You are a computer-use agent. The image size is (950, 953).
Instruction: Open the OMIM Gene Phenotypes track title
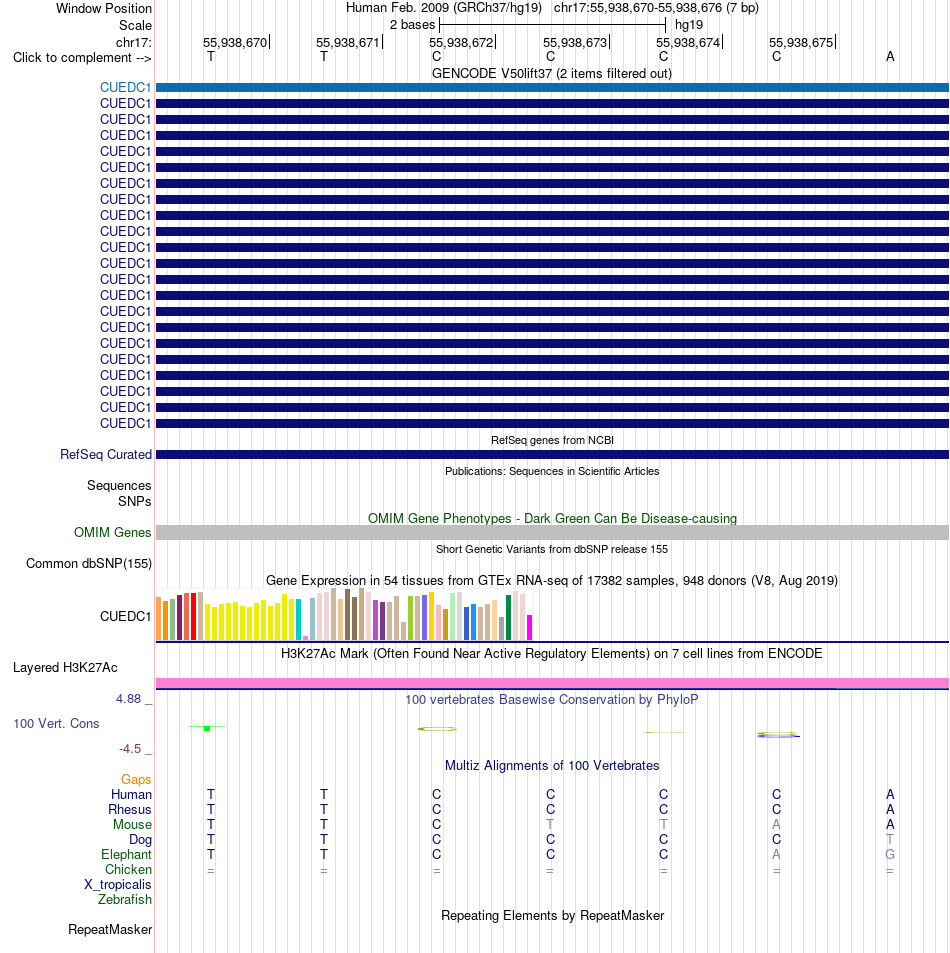tap(552, 518)
